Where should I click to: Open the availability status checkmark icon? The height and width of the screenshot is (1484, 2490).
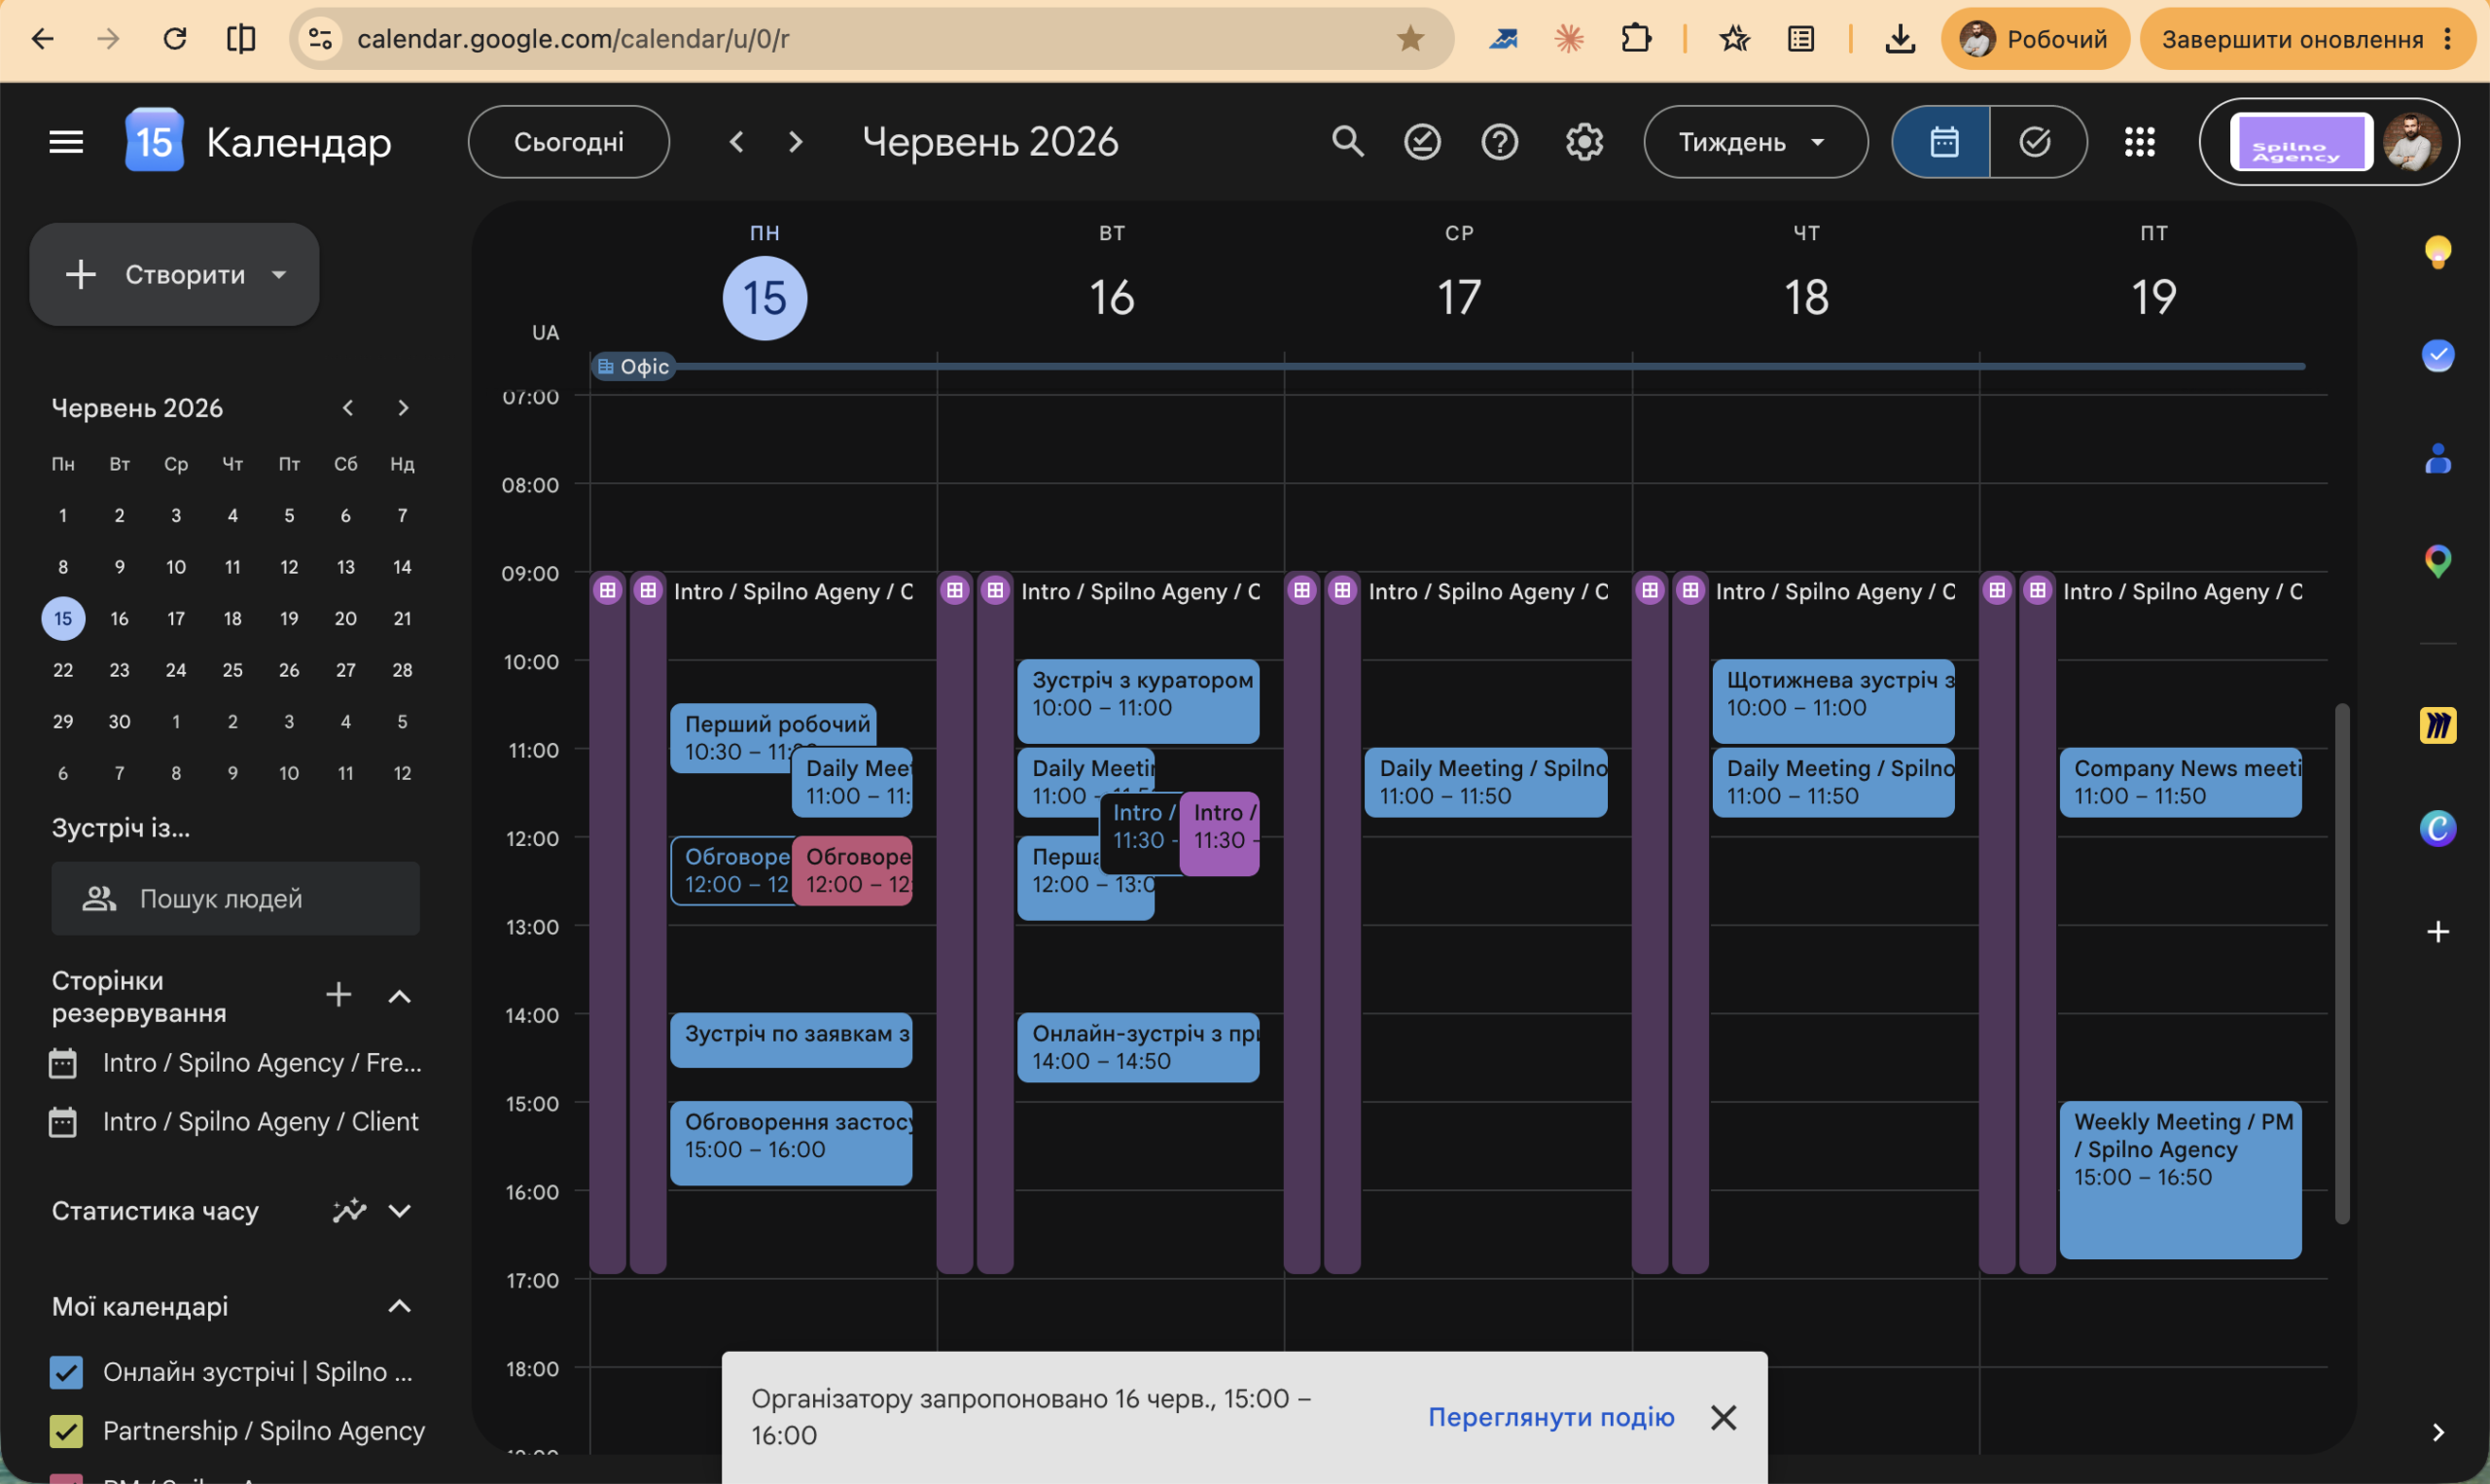coord(1422,142)
